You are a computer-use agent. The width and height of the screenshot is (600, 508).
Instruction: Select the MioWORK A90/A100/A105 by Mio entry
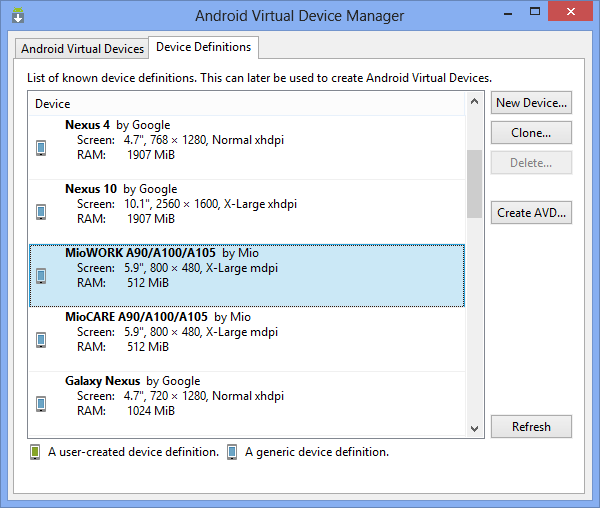coord(247,275)
